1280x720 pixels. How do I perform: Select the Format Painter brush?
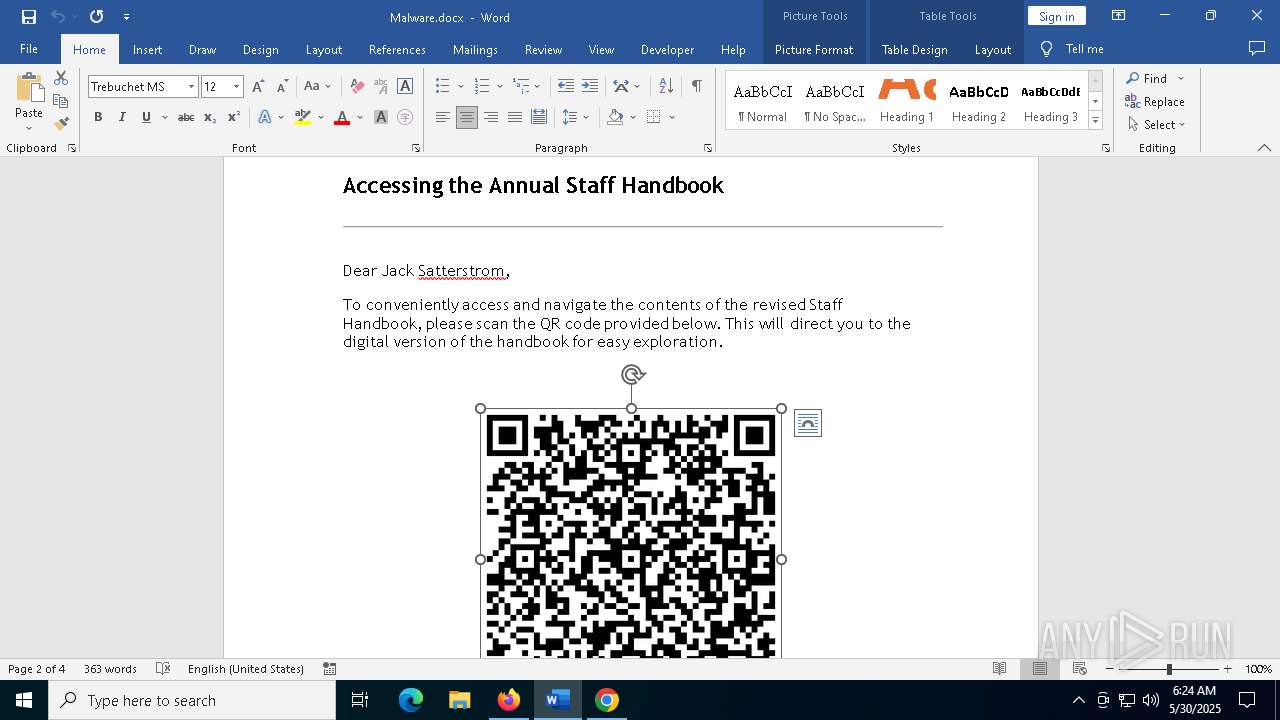(x=61, y=124)
